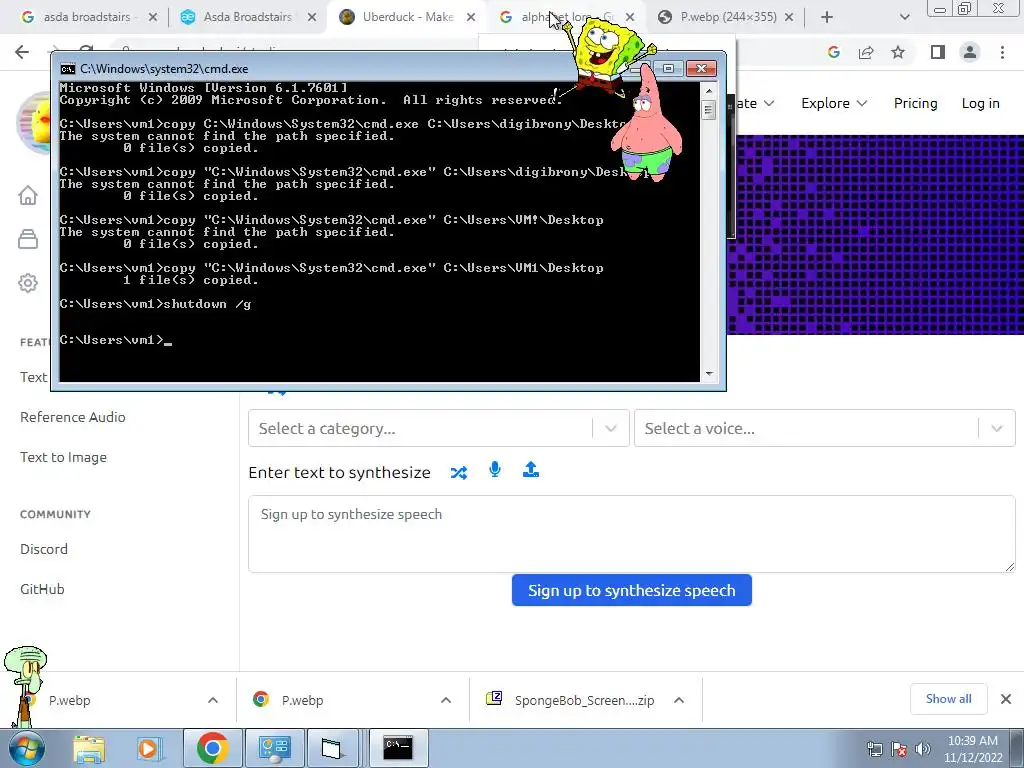Open Text to Image in sidebar

[63, 457]
